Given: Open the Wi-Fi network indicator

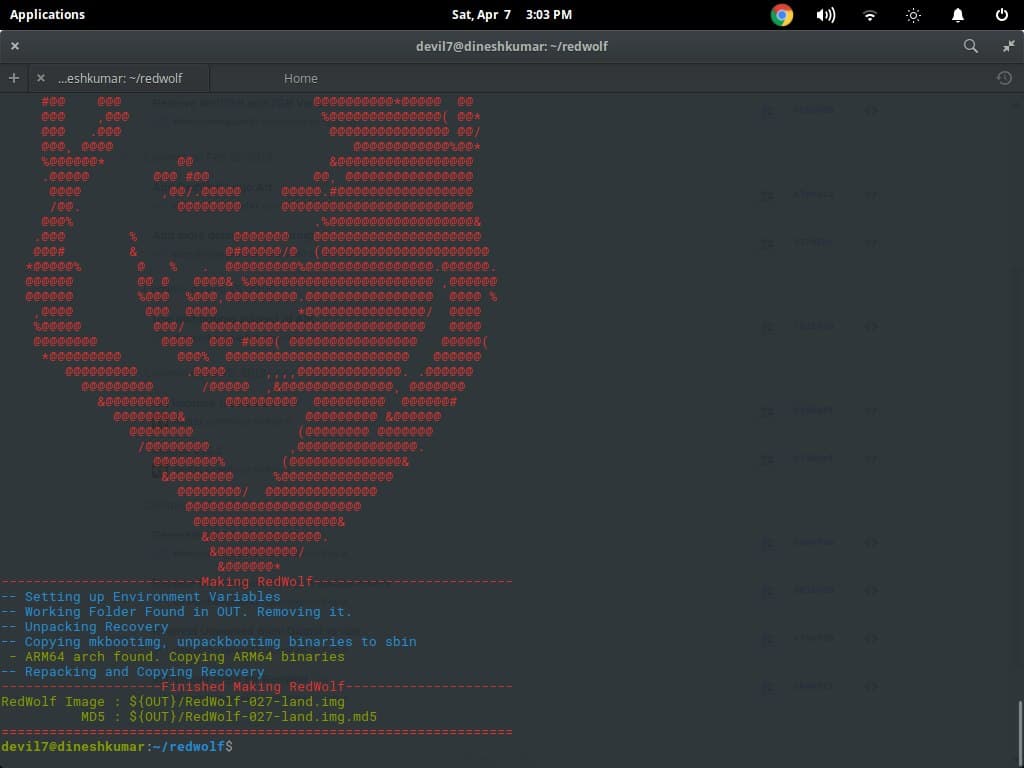Looking at the screenshot, I should click(x=869, y=15).
